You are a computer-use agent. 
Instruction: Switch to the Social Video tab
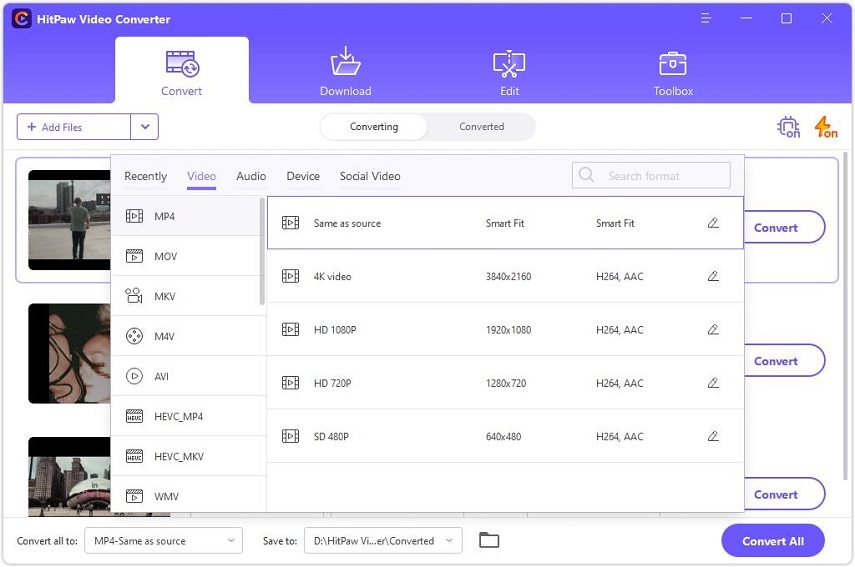[x=370, y=176]
